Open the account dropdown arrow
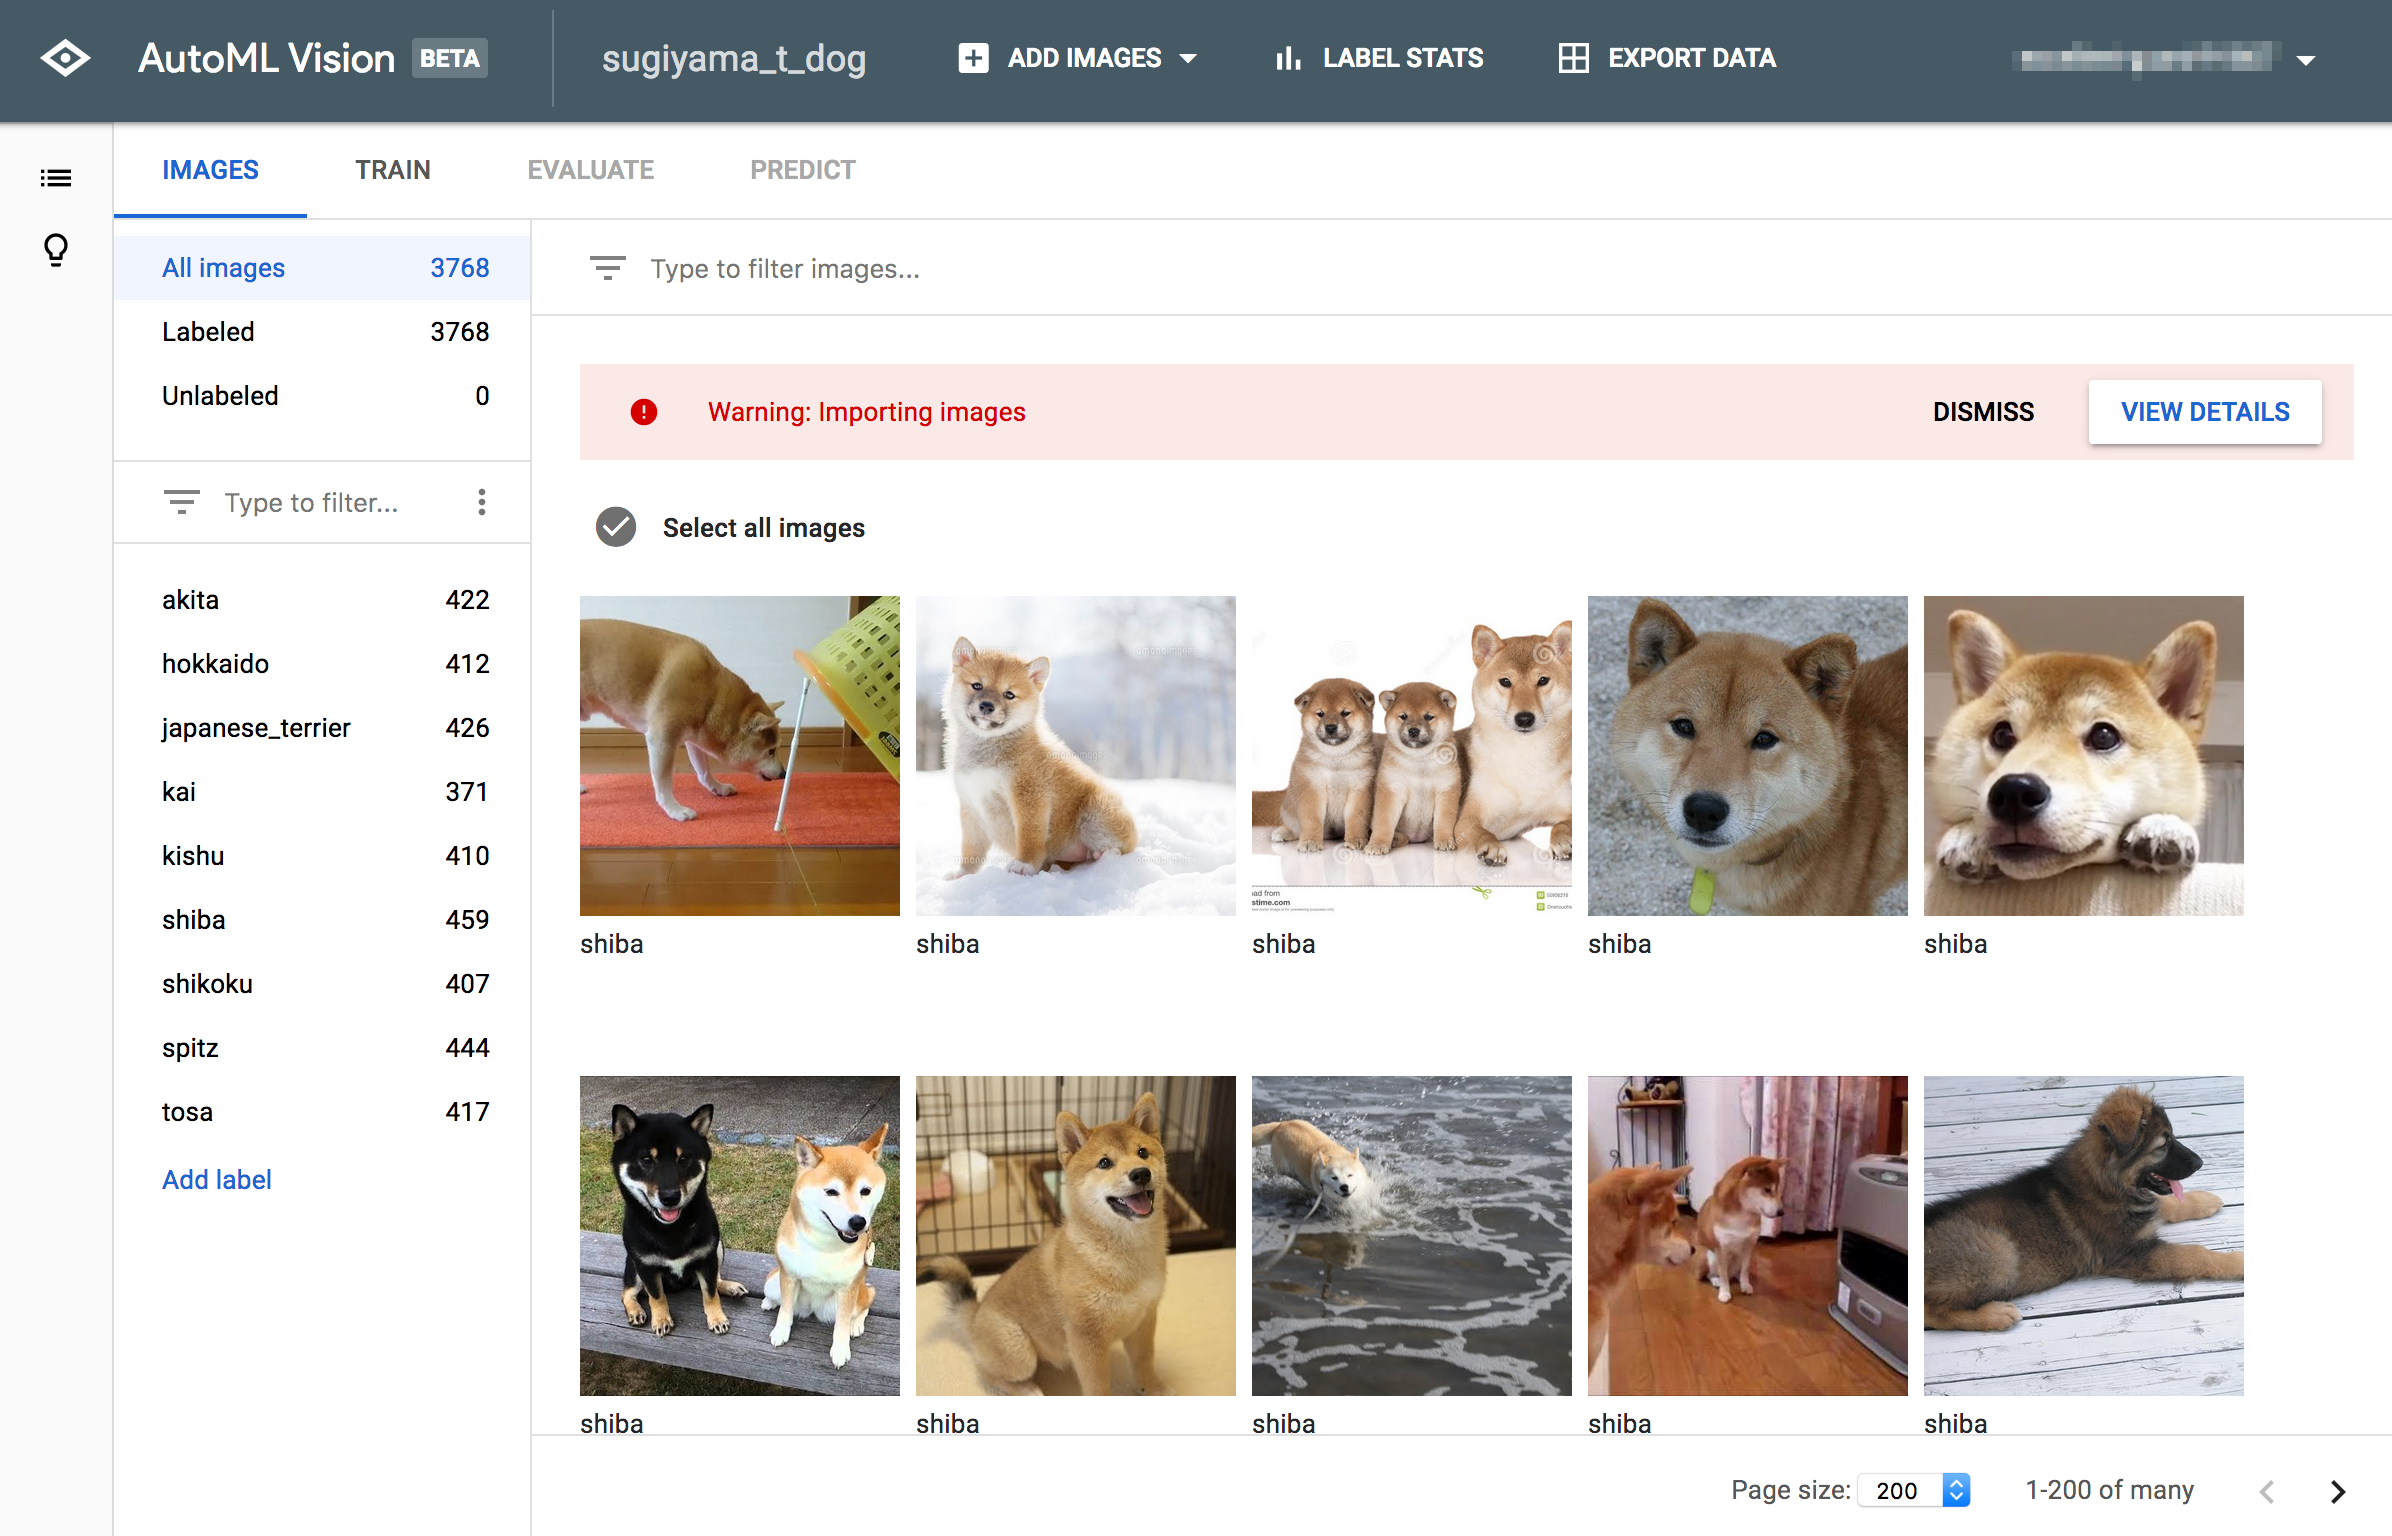 pos(2306,60)
